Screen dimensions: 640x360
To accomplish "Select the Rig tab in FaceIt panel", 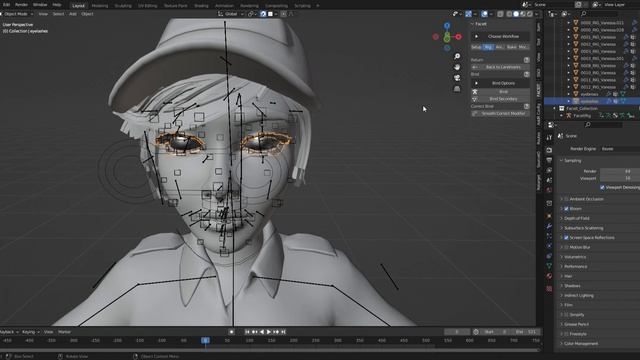I will click(488, 47).
